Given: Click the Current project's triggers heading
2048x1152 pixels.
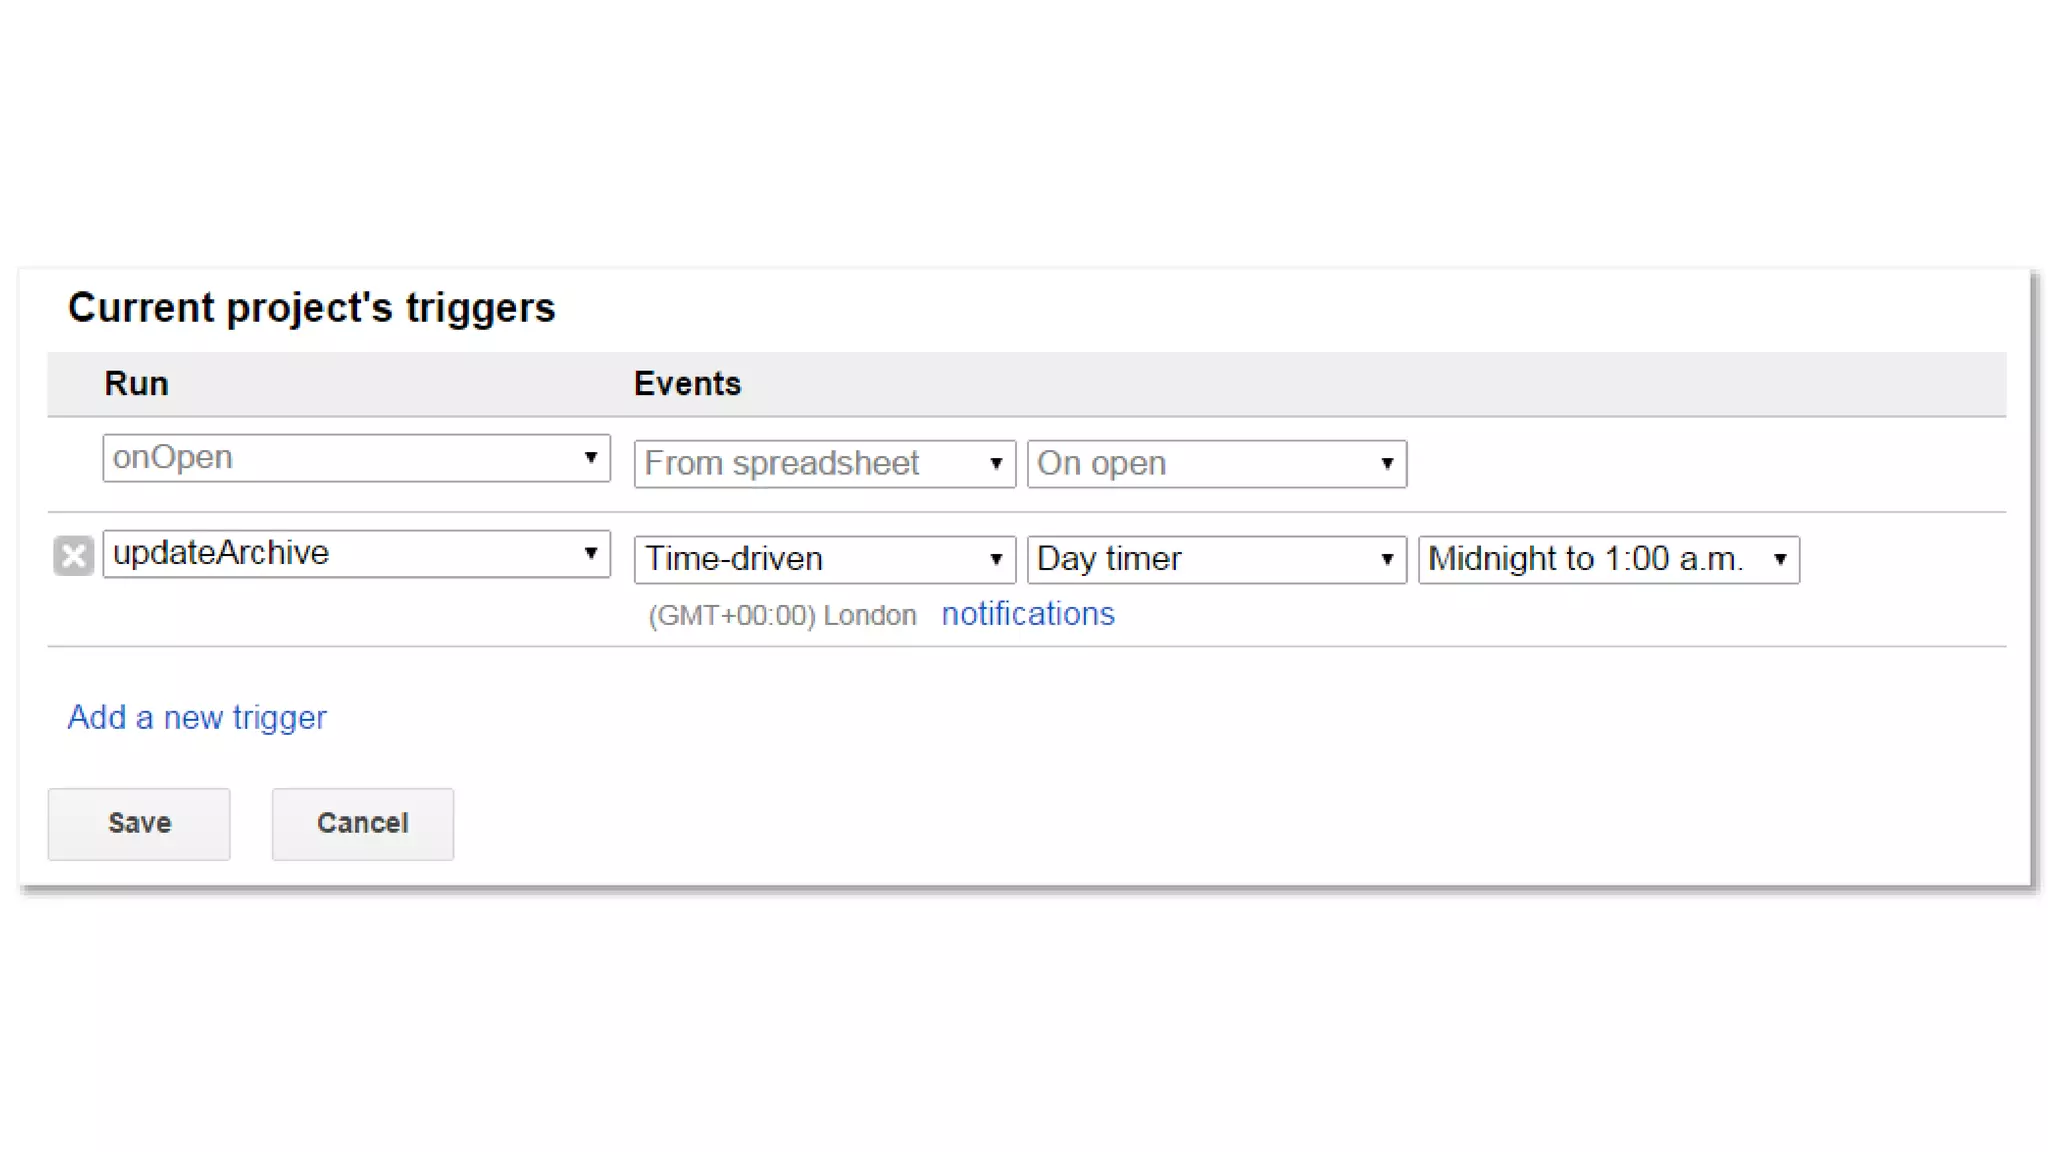Looking at the screenshot, I should 311,308.
